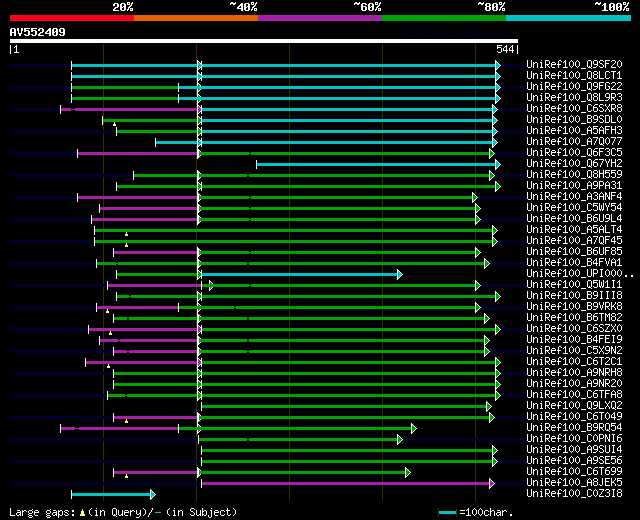Click the UniRef100_B4FVA1 label
The image size is (640, 520).
tap(574, 263)
